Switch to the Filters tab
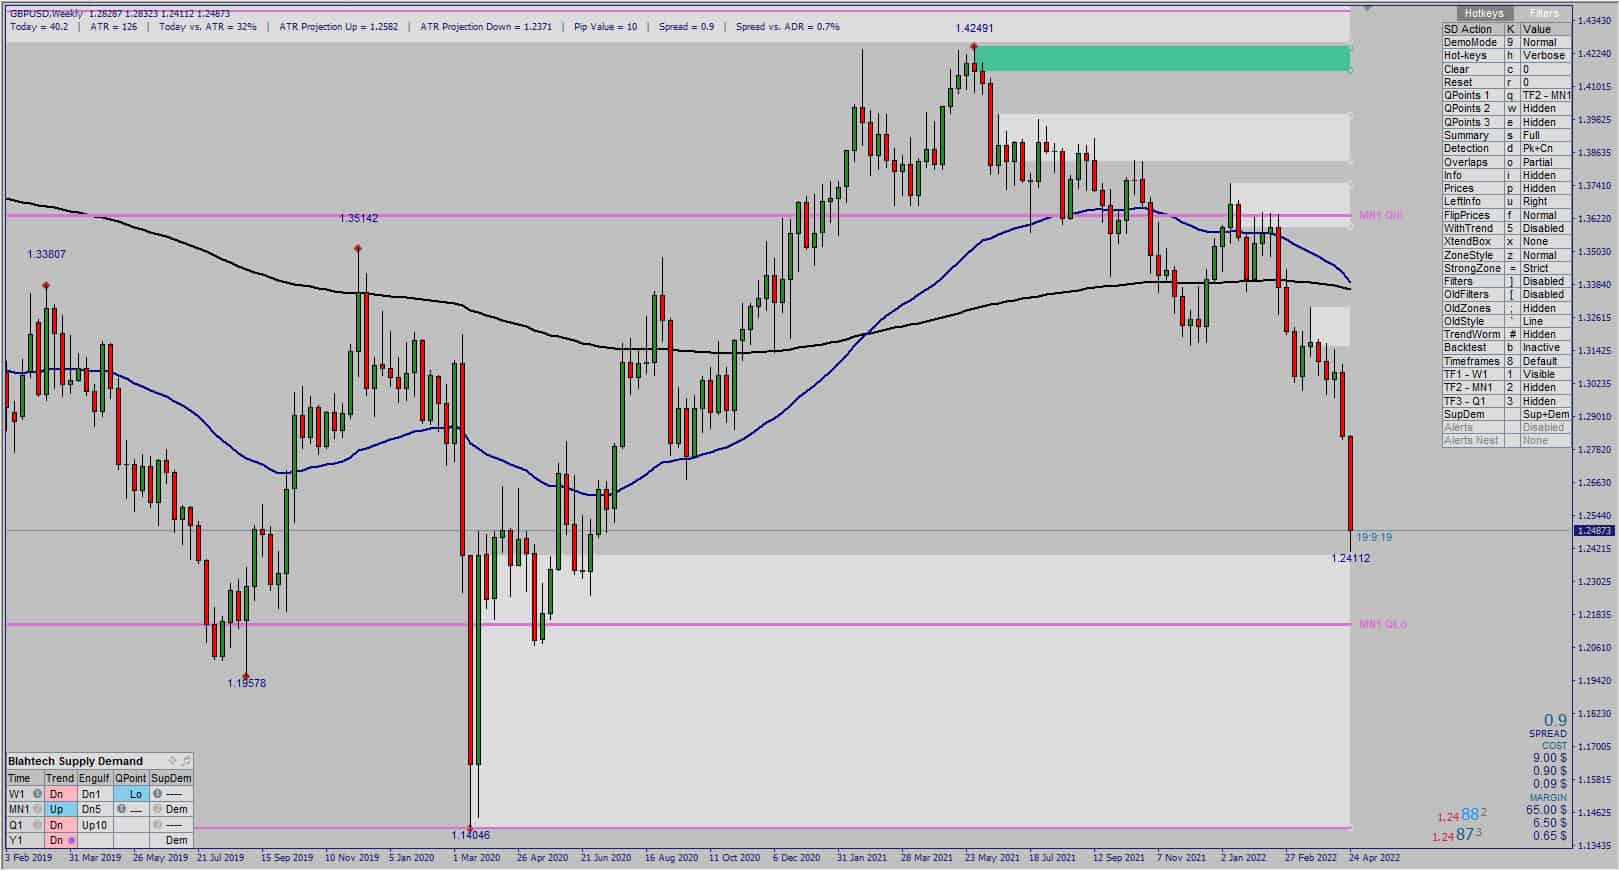The image size is (1619, 871). 1544,13
